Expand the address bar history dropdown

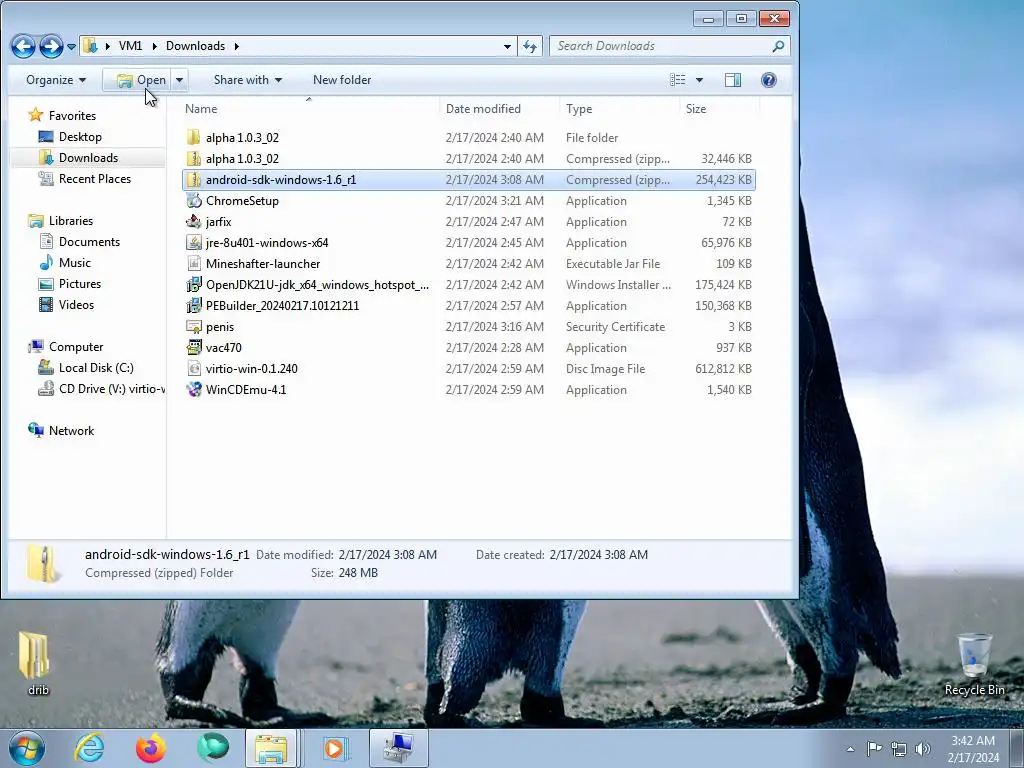pyautogui.click(x=507, y=46)
